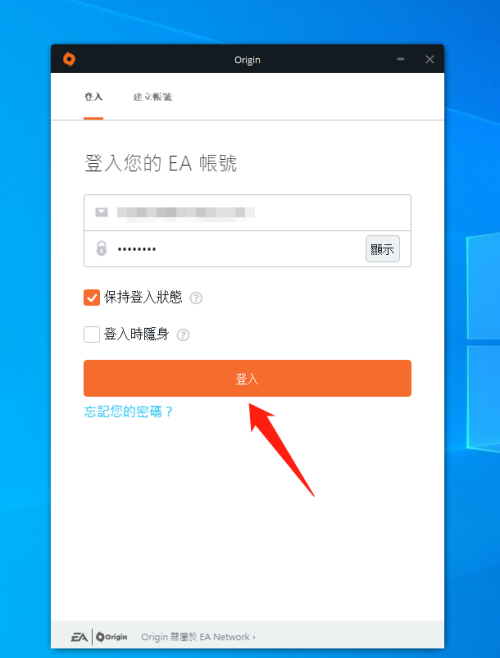This screenshot has width=500, height=658.
Task: Switch to the 建立帳號 tab
Action: coord(153,97)
